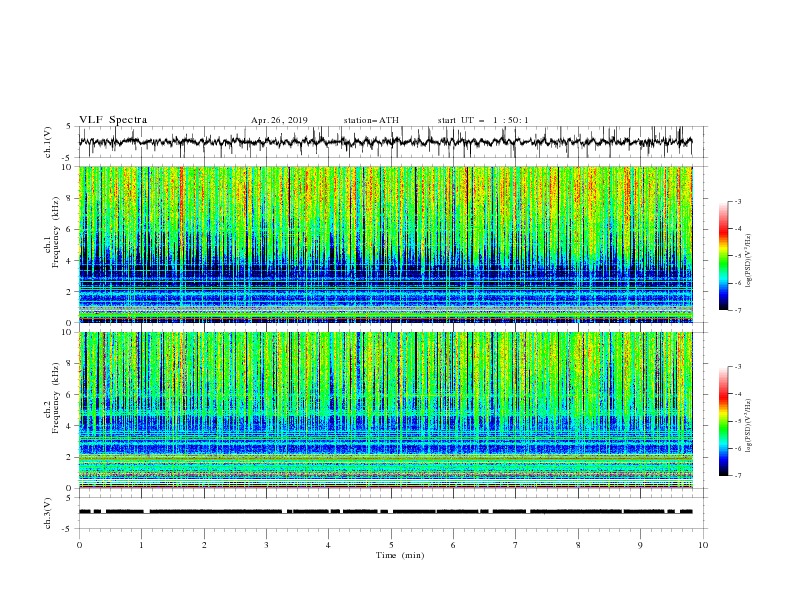The height and width of the screenshot is (612, 792).
Task: Click the "VLF Spectra" title text
Action: [113, 120]
